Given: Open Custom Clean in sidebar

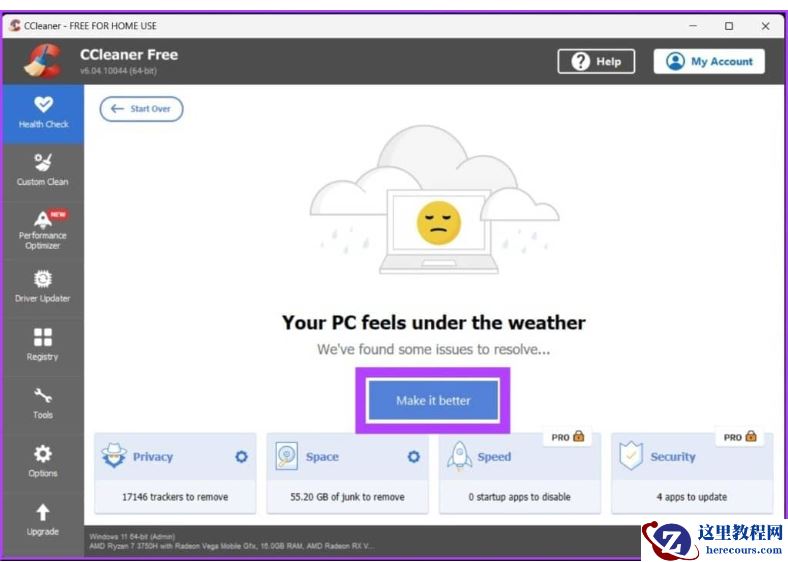Looking at the screenshot, I should pyautogui.click(x=43, y=171).
